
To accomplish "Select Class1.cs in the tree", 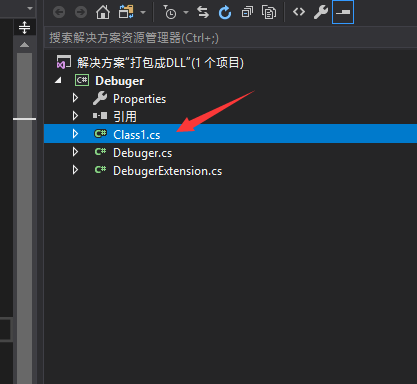I will coord(136,135).
